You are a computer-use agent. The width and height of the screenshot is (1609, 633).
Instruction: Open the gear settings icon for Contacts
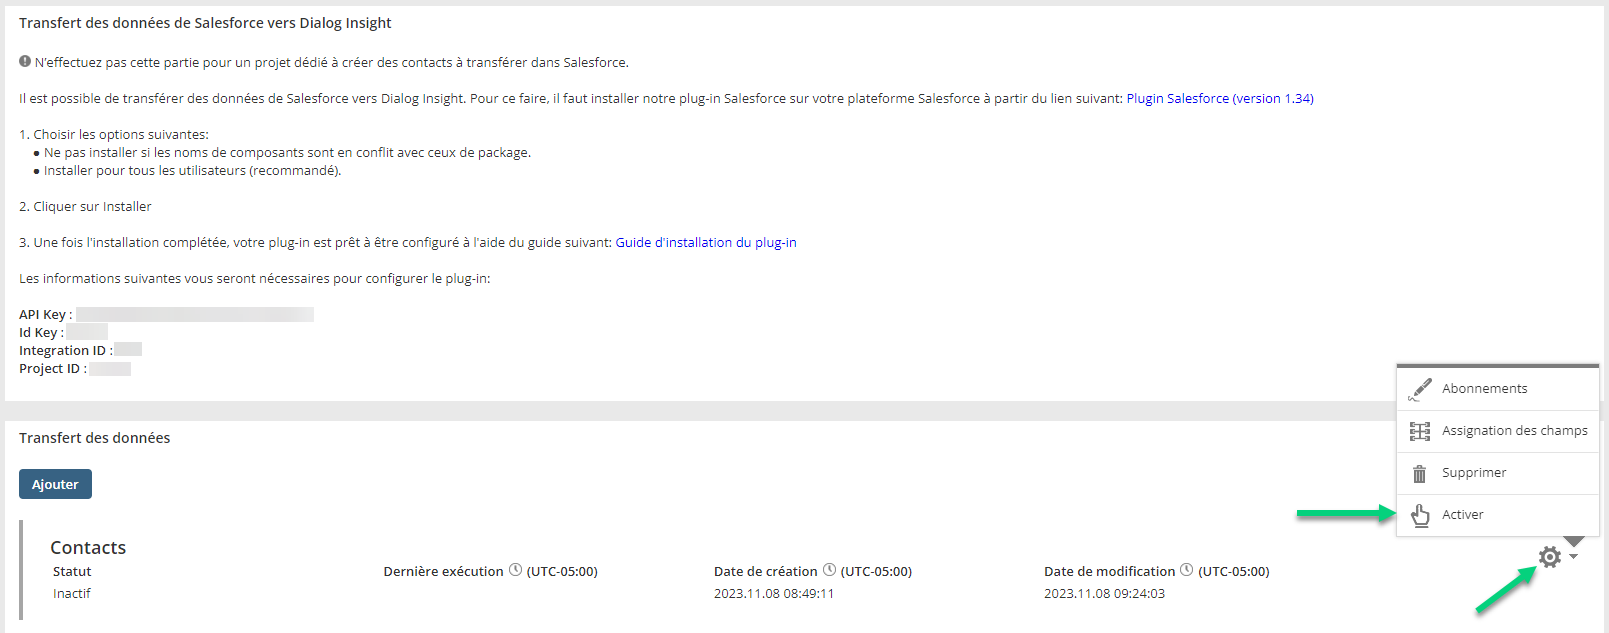tap(1549, 557)
